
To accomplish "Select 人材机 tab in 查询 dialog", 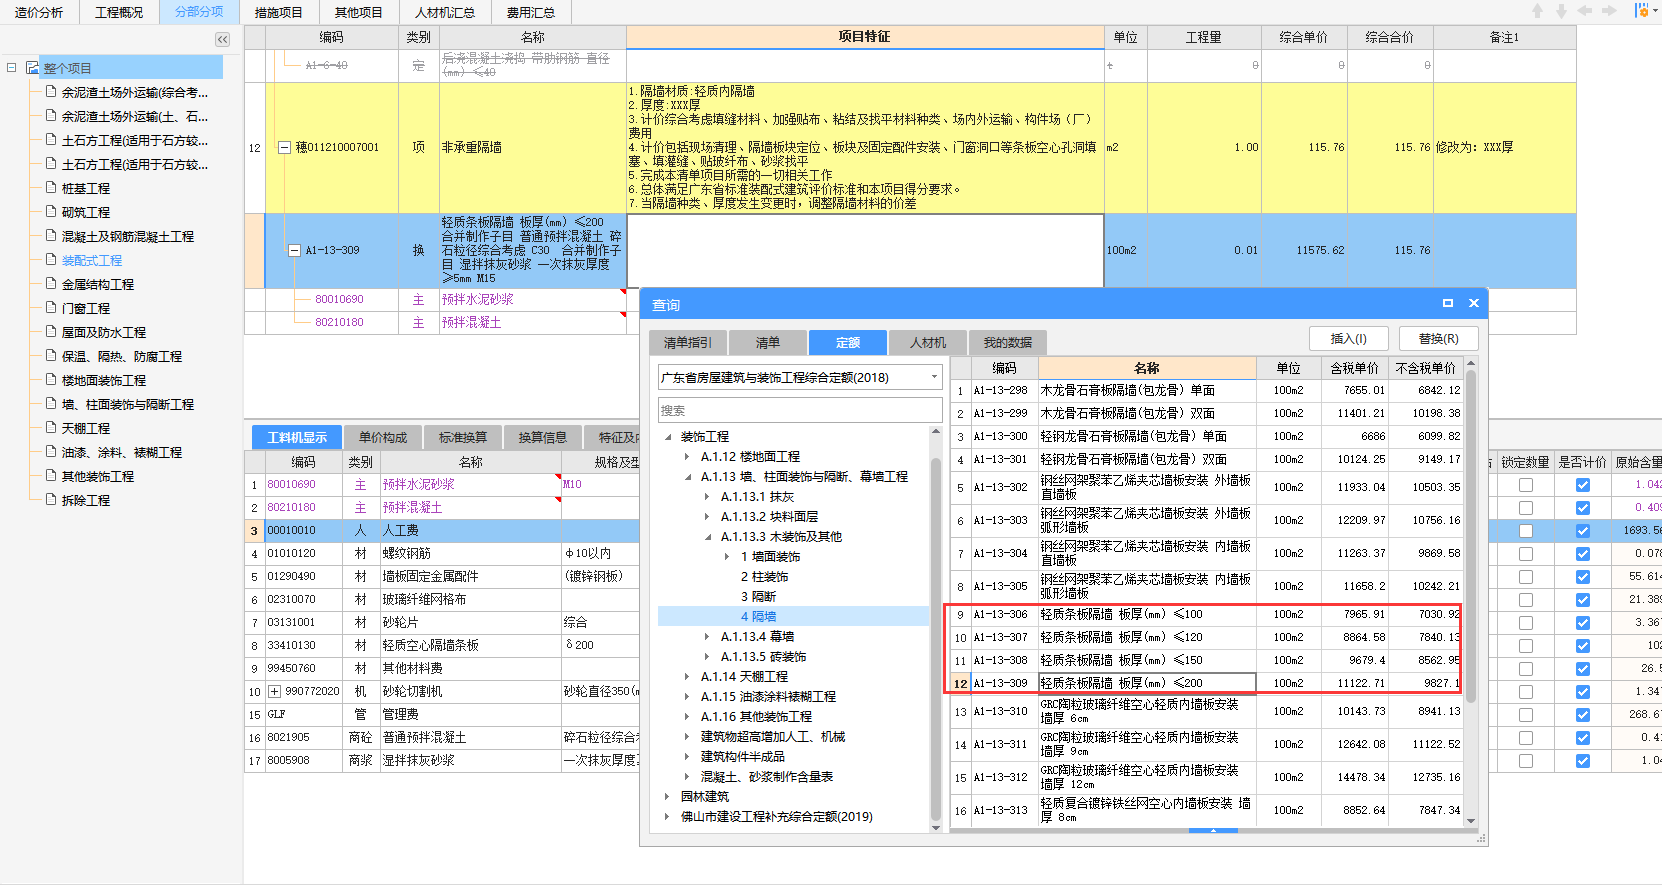I will [927, 342].
